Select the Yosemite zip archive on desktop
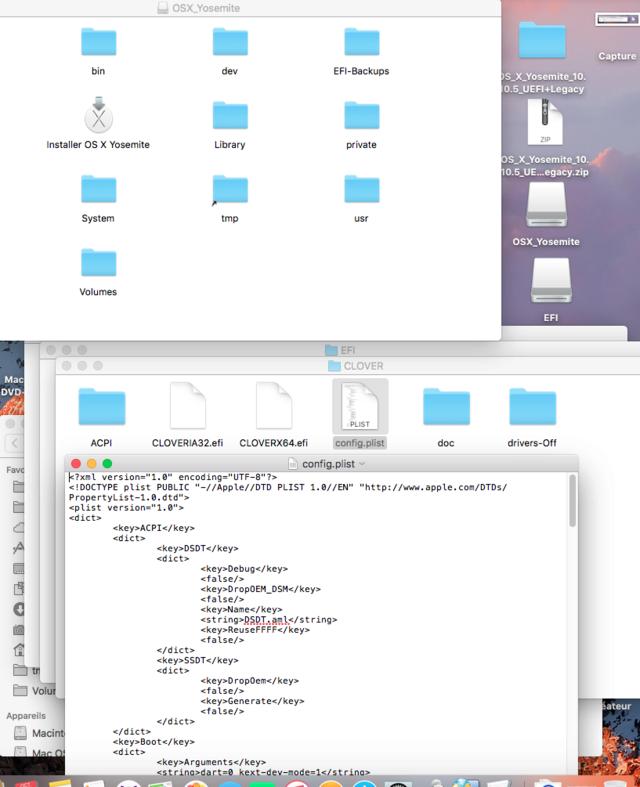 point(545,122)
